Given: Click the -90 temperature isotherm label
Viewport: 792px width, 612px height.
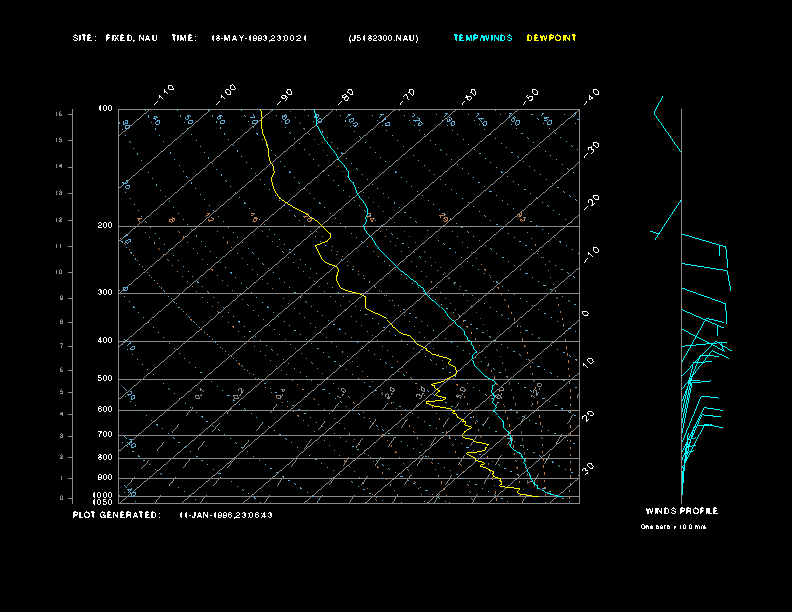Looking at the screenshot, I should (285, 96).
